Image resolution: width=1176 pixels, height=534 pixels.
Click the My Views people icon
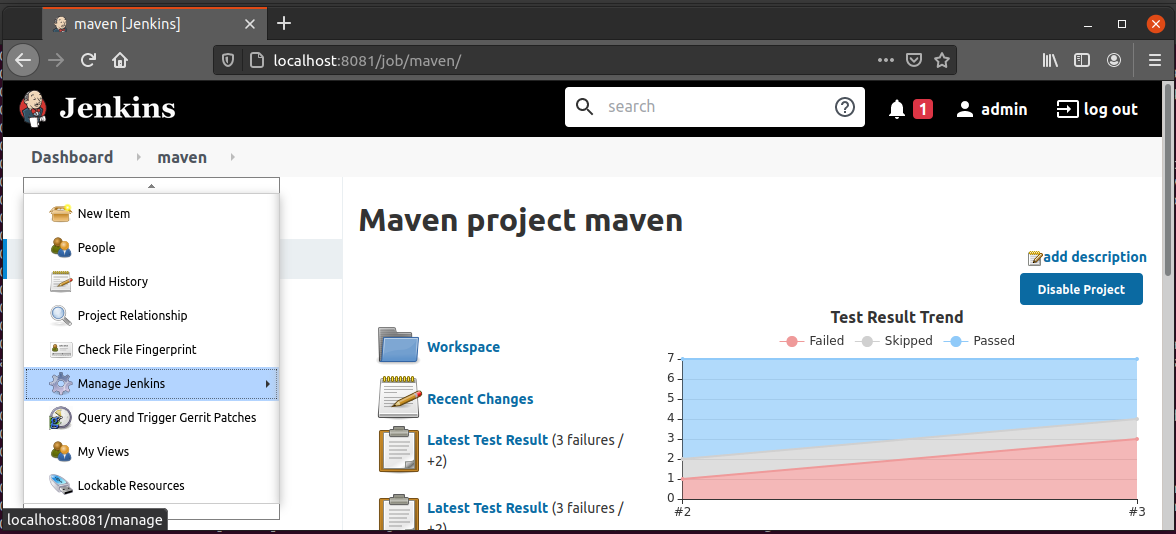(x=61, y=452)
